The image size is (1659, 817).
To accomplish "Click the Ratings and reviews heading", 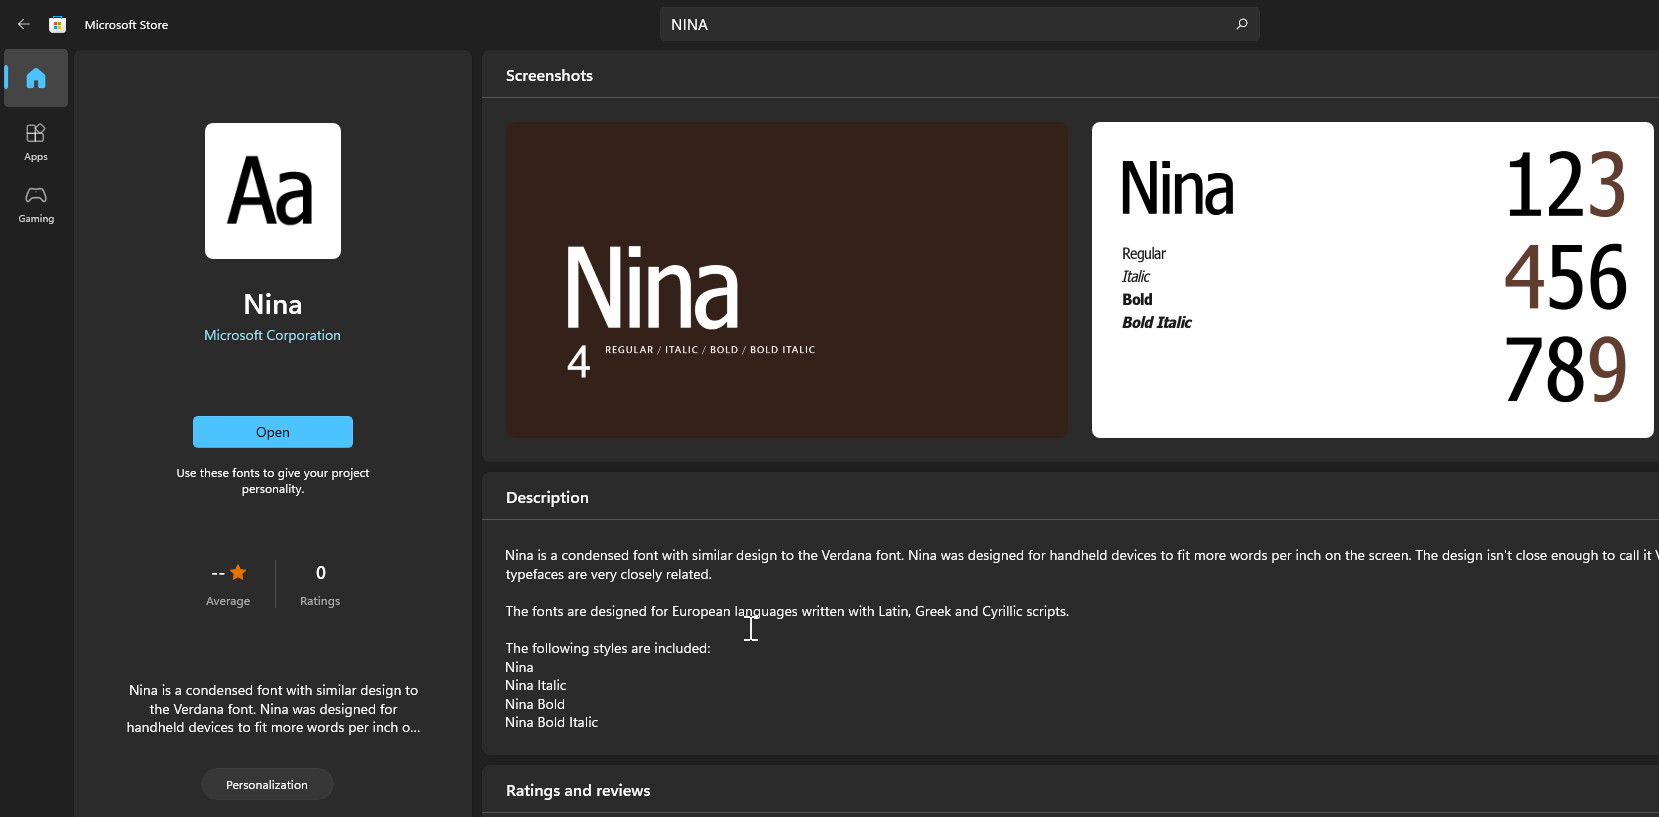I will pos(578,790).
